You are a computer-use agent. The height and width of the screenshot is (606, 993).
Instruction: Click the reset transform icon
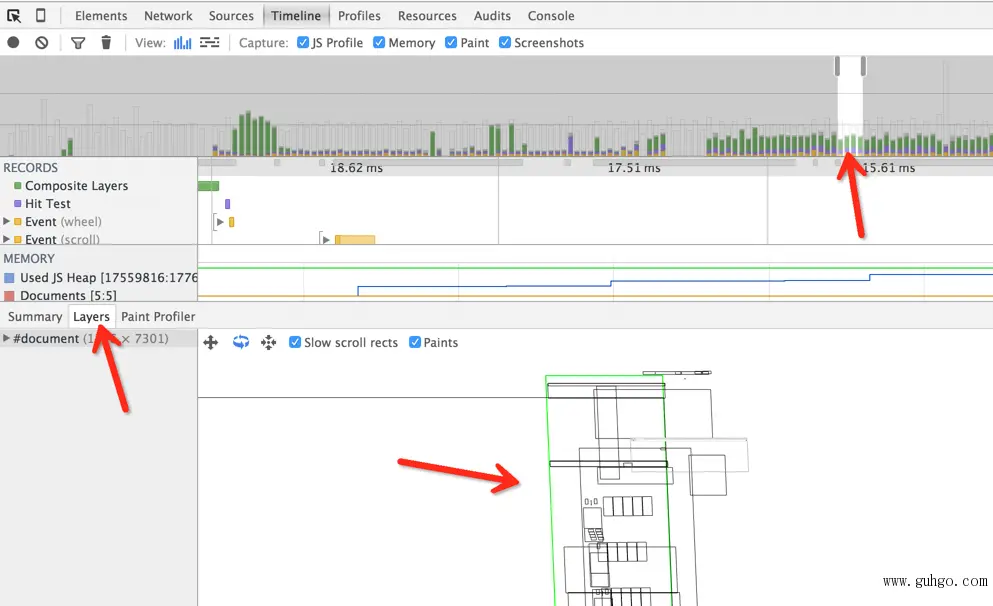[x=269, y=343]
